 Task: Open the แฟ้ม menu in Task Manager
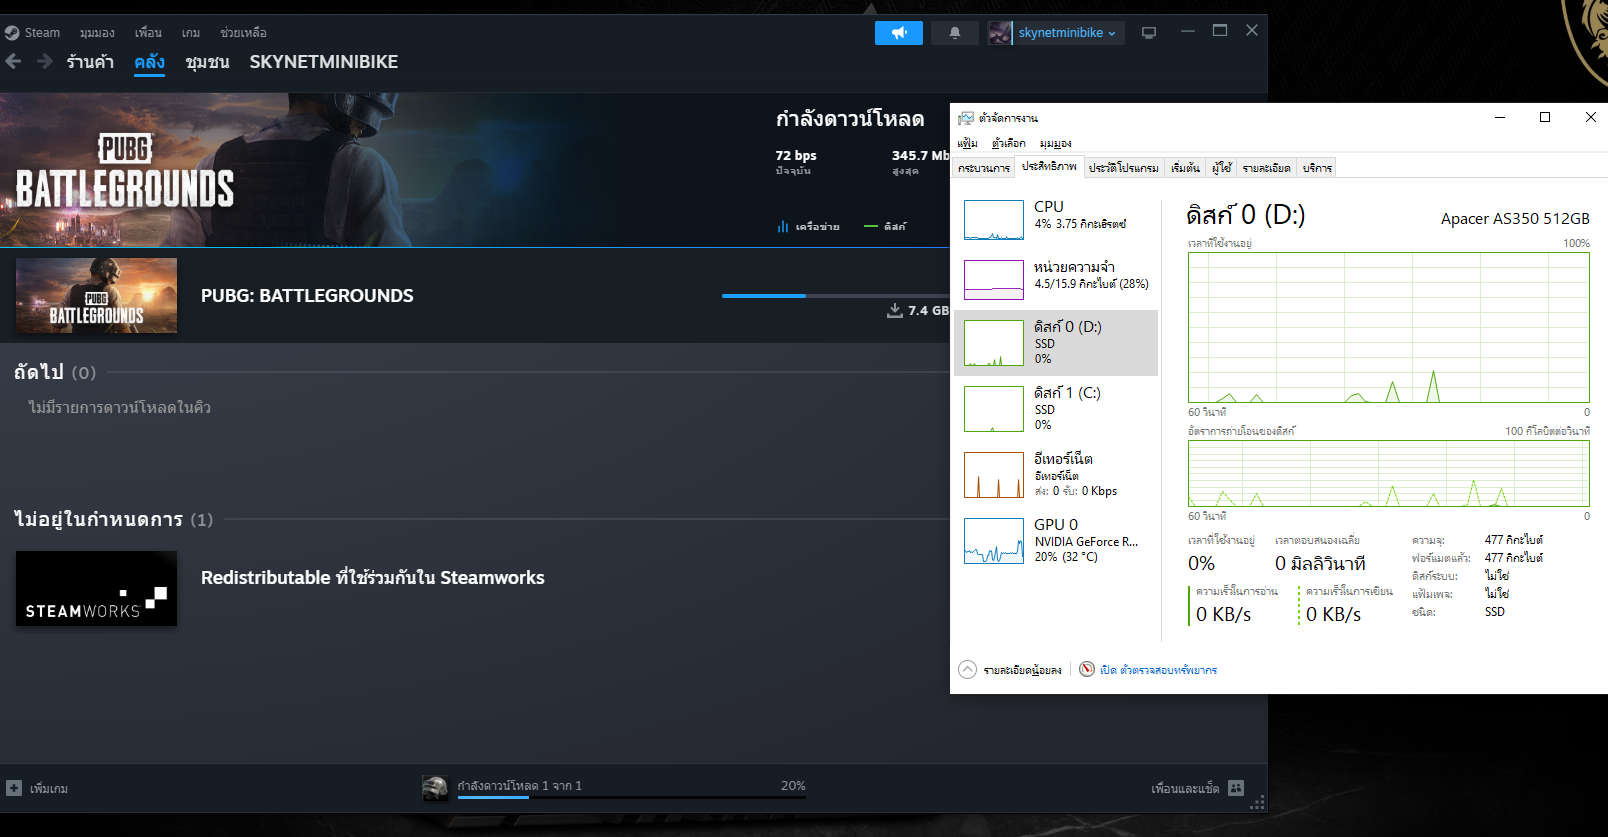pos(967,143)
